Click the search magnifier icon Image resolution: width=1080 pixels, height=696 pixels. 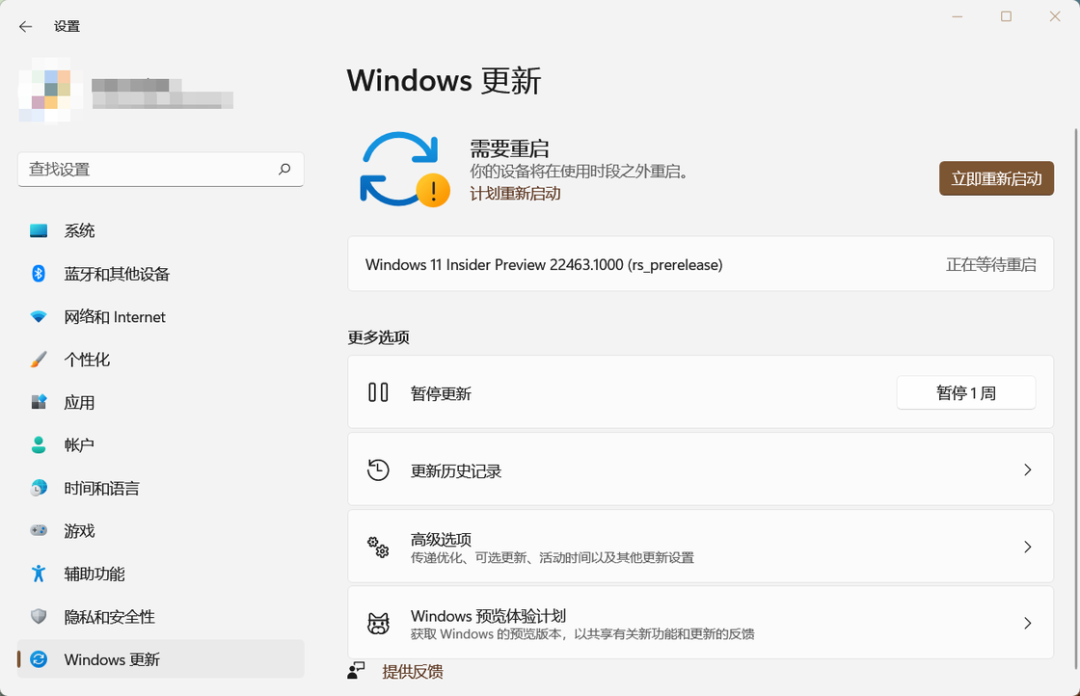pyautogui.click(x=284, y=169)
